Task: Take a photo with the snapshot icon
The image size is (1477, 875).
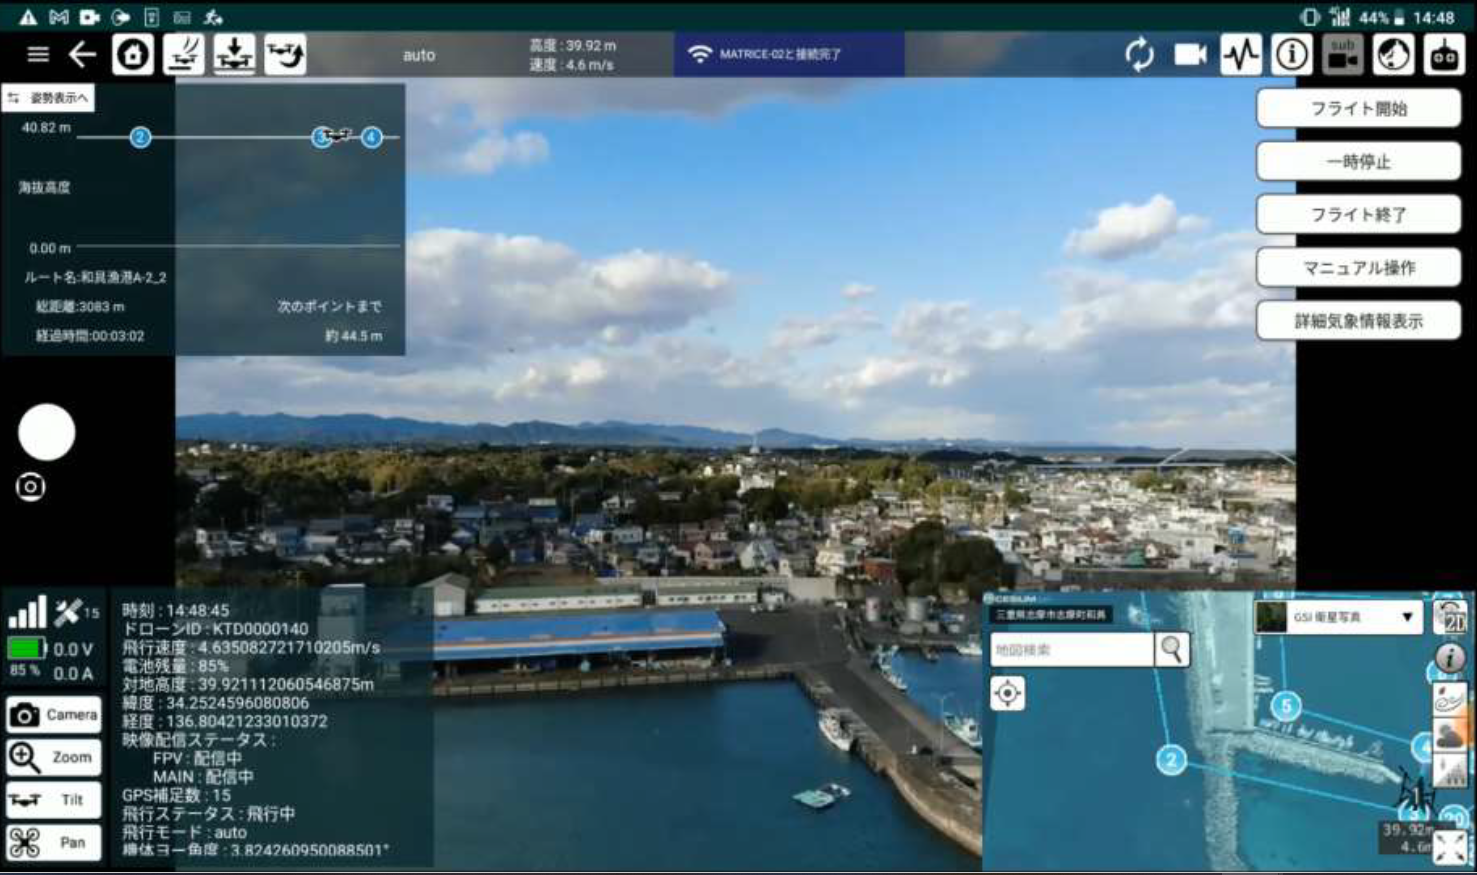Action: click(30, 487)
